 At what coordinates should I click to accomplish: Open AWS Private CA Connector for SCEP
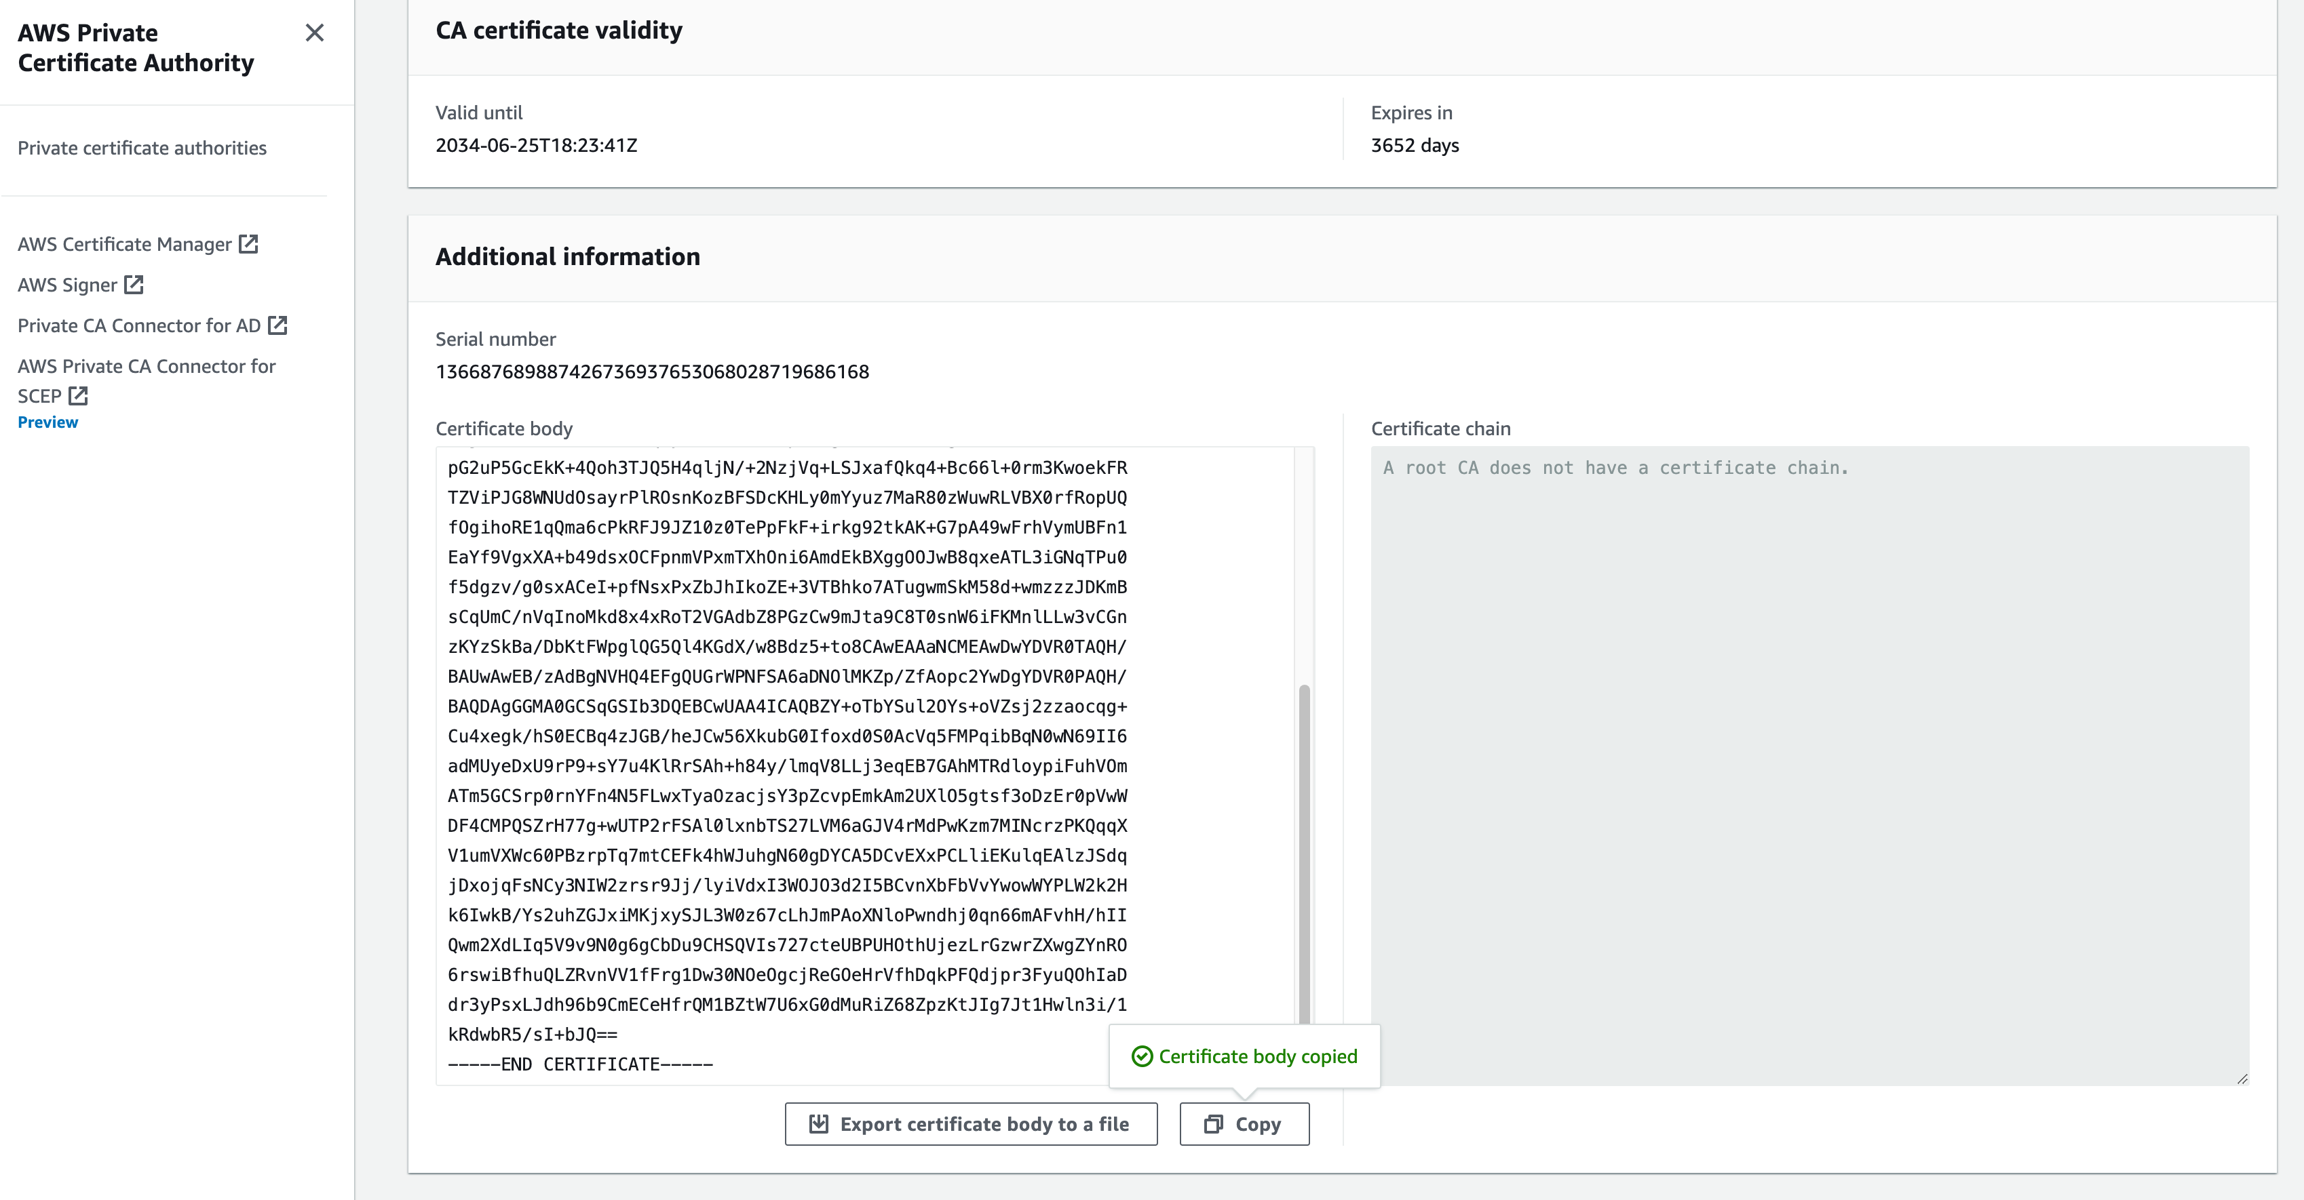pyautogui.click(x=146, y=367)
